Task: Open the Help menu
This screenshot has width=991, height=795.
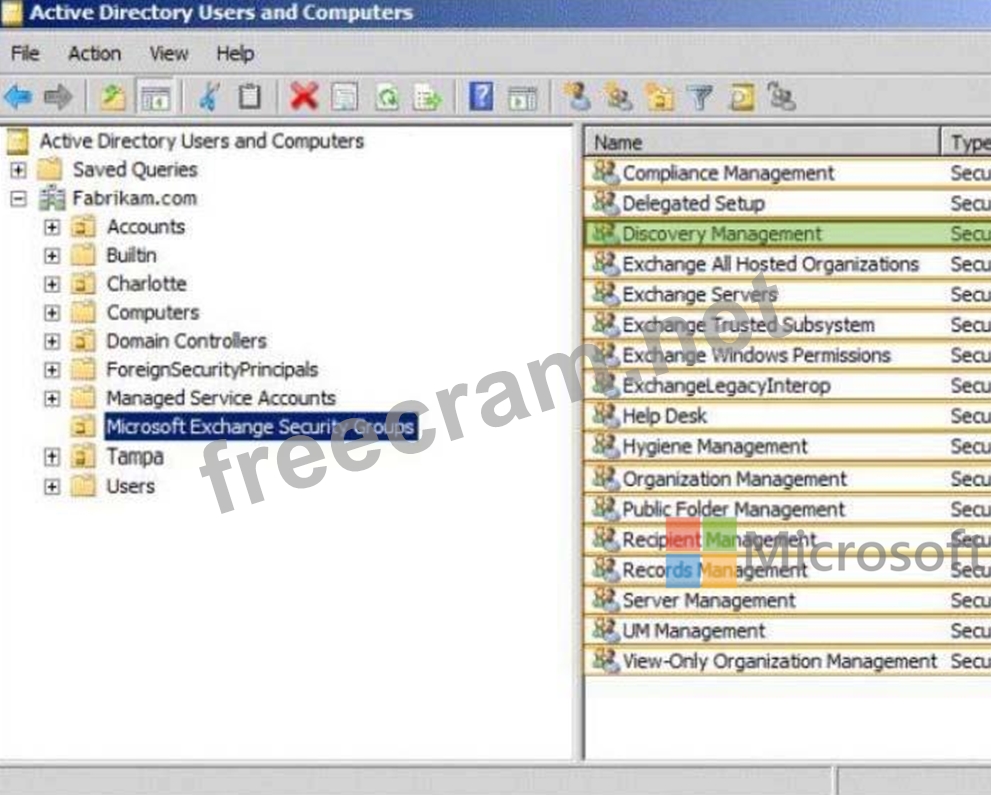Action: coord(235,54)
